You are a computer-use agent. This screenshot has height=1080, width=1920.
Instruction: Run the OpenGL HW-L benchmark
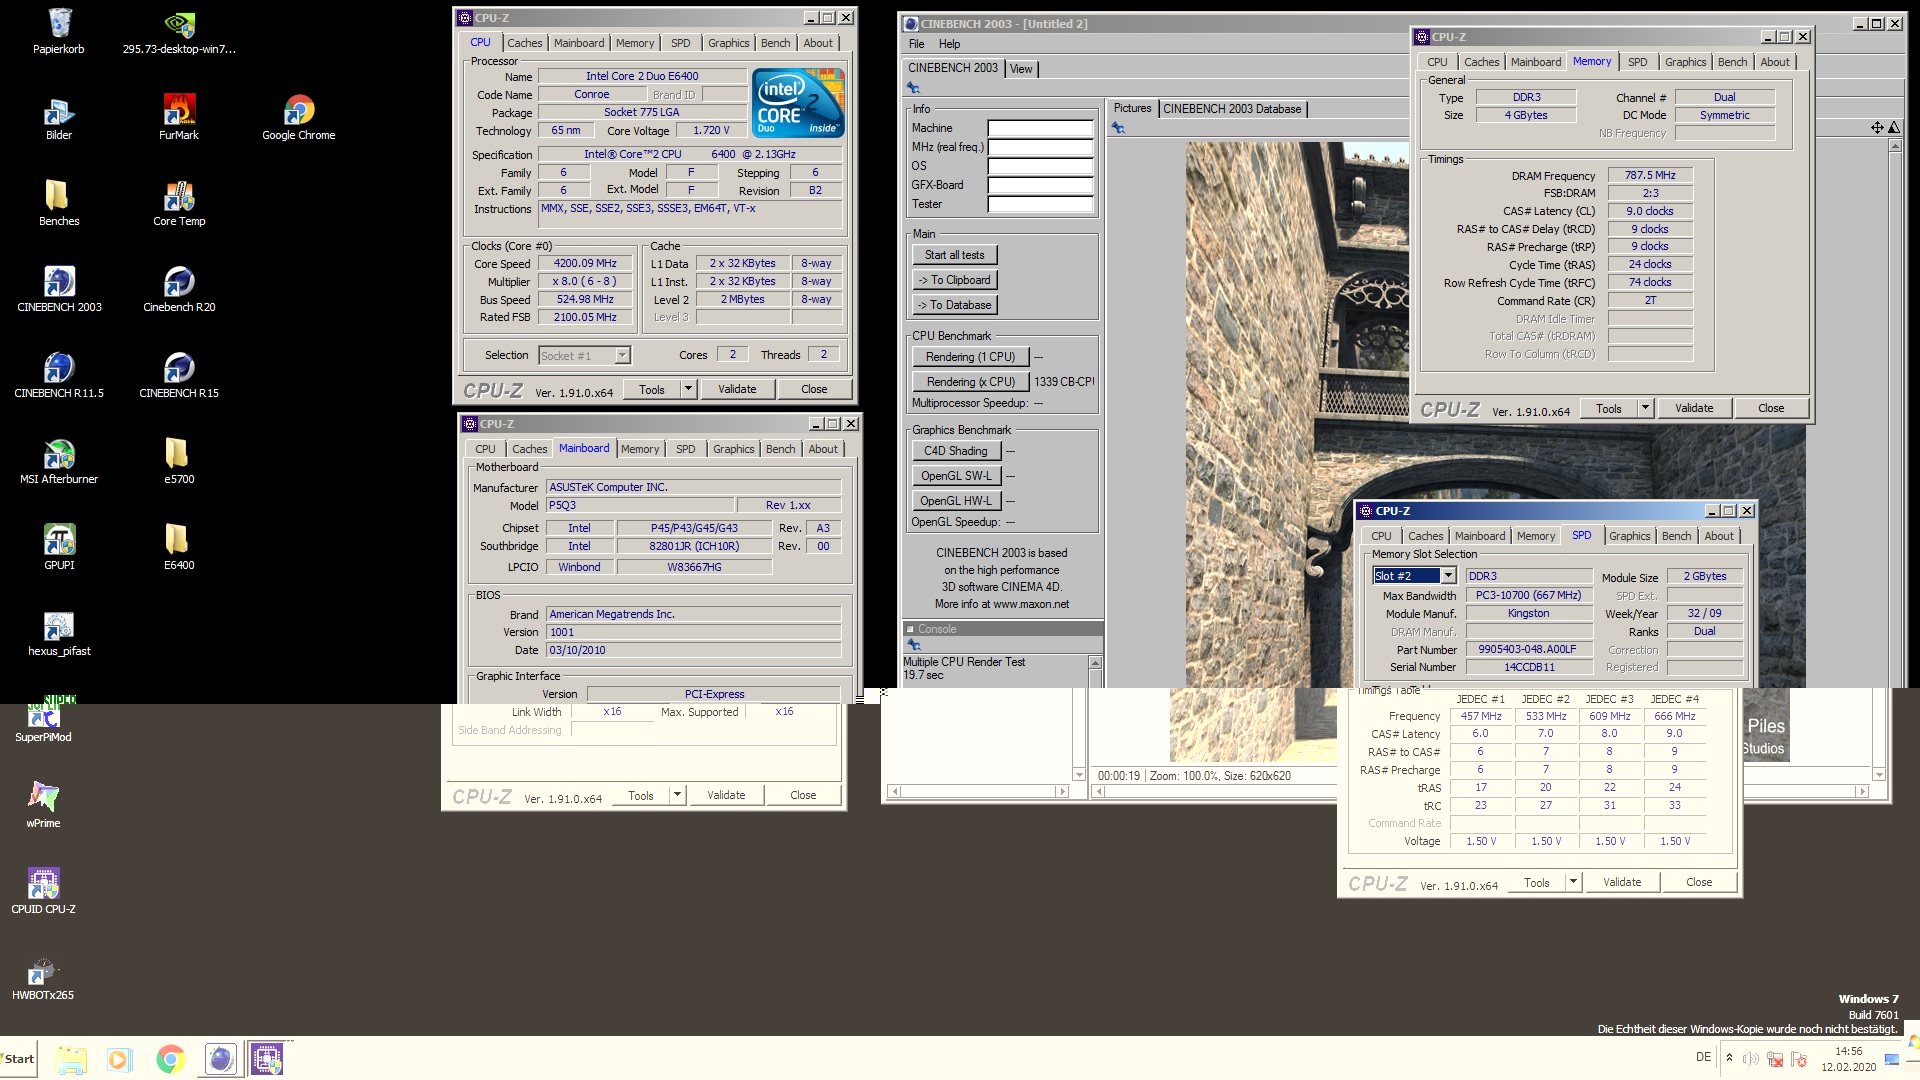pos(955,501)
